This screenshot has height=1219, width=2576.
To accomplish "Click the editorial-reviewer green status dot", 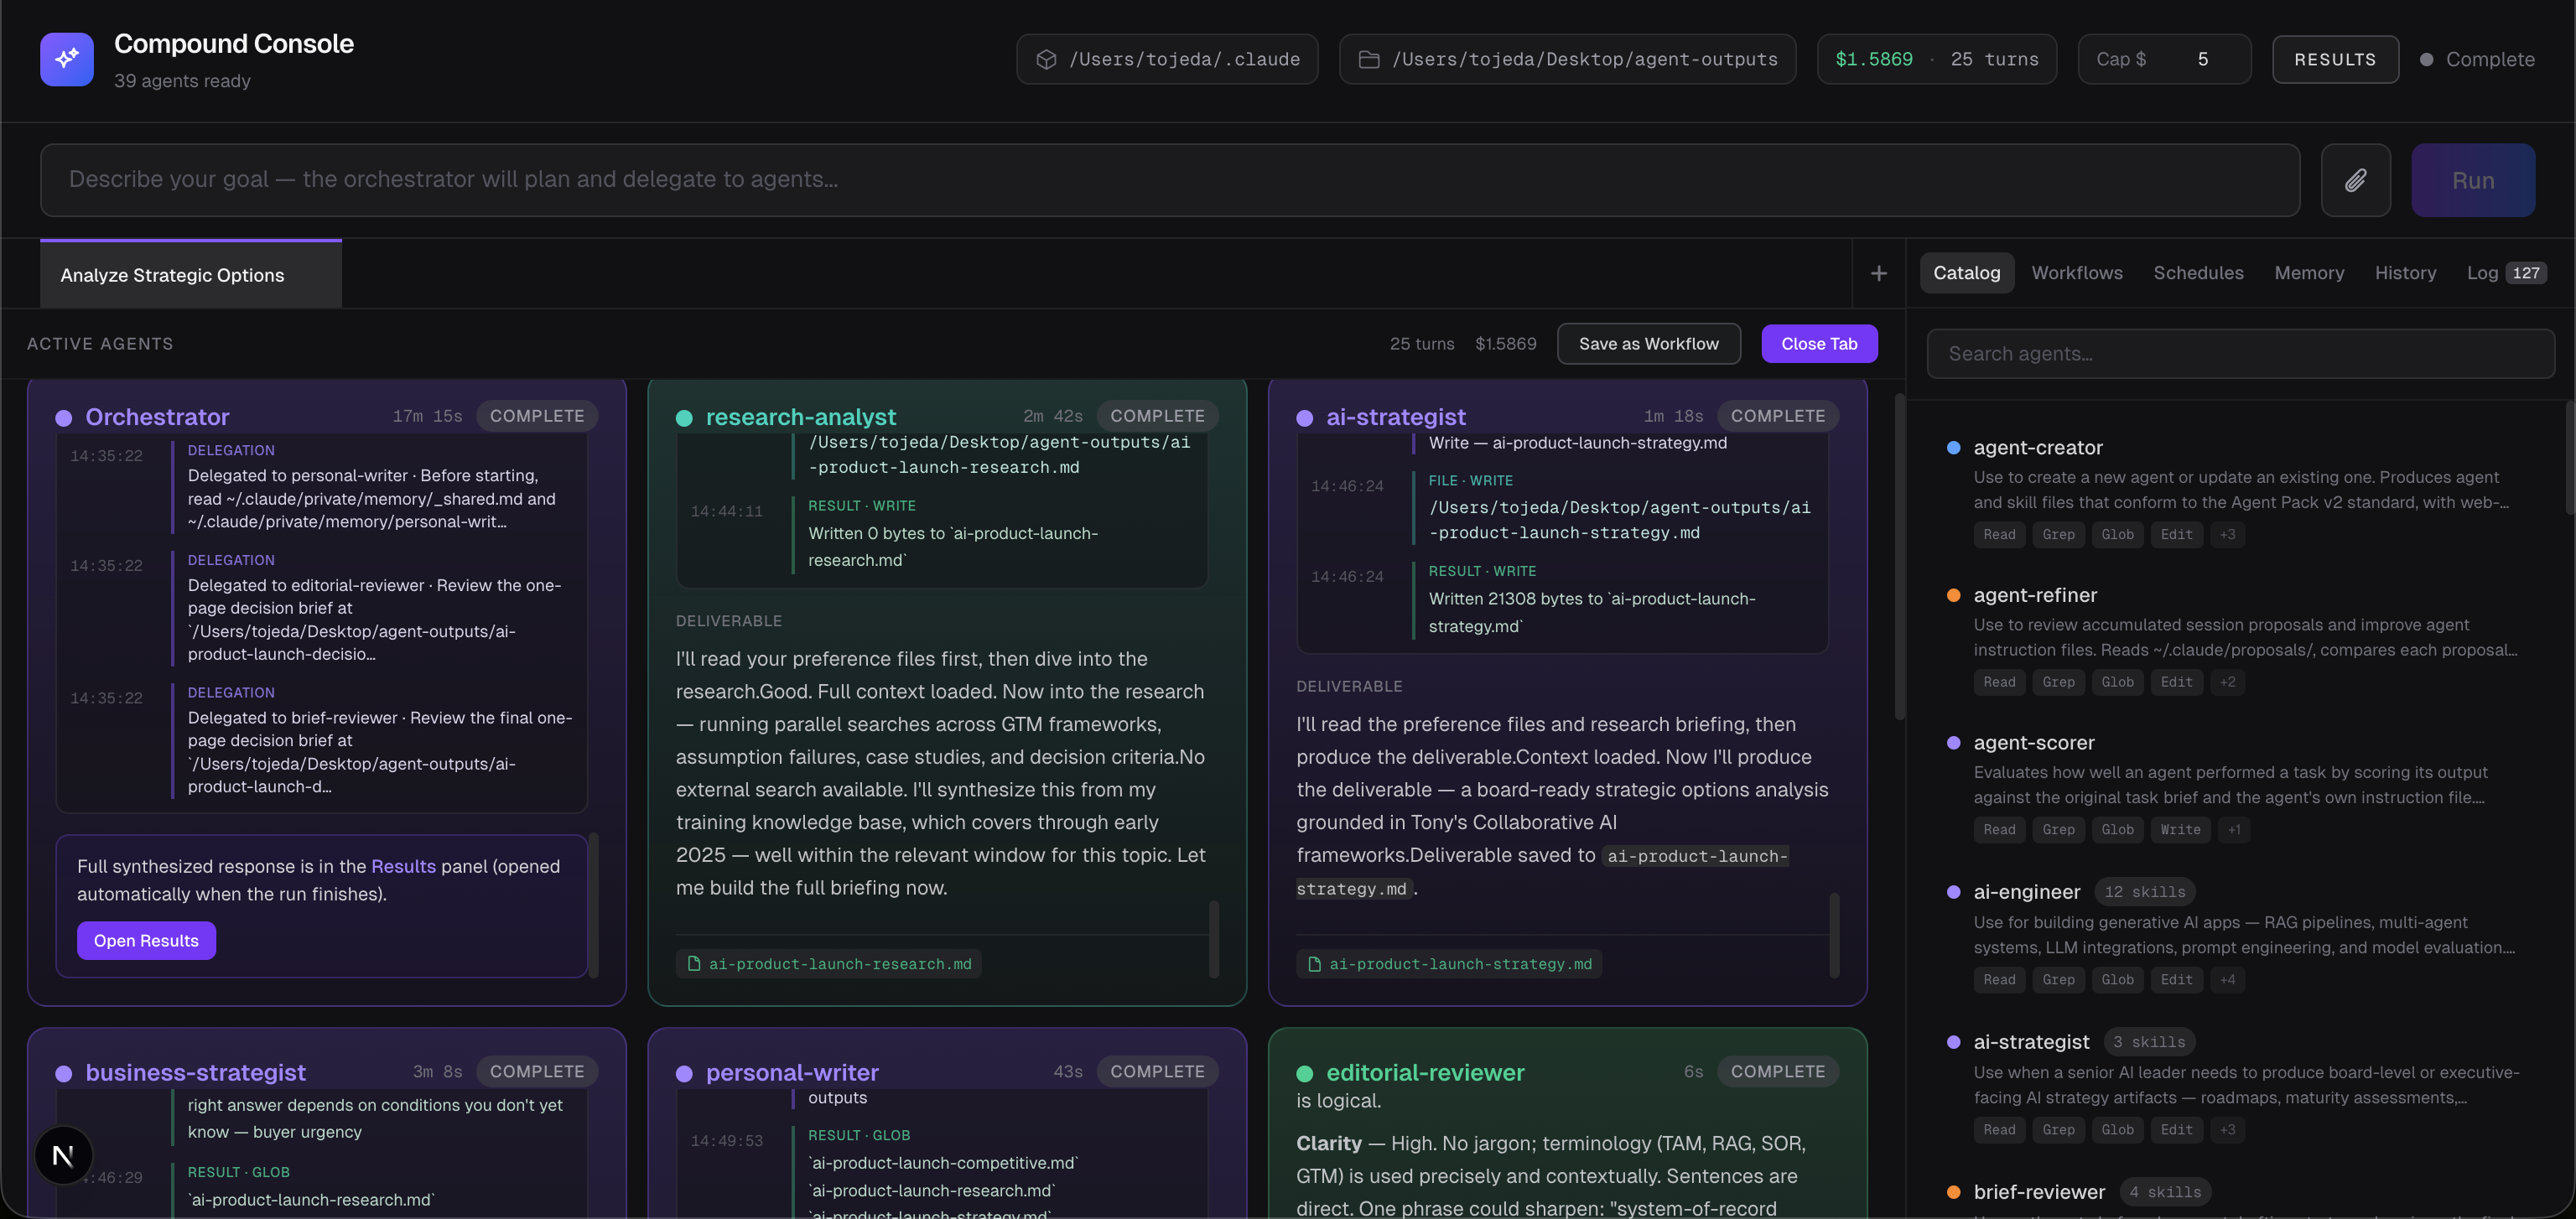I will click(x=1304, y=1073).
